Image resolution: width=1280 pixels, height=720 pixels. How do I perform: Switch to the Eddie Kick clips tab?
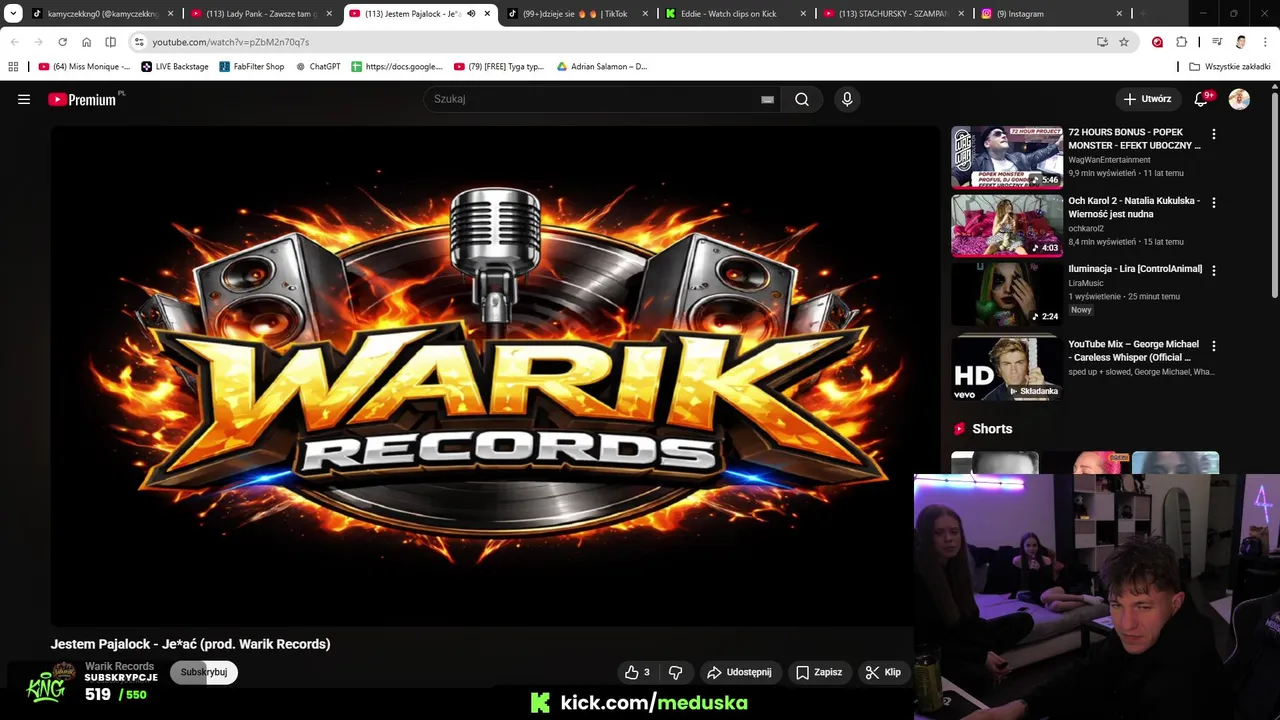[735, 14]
